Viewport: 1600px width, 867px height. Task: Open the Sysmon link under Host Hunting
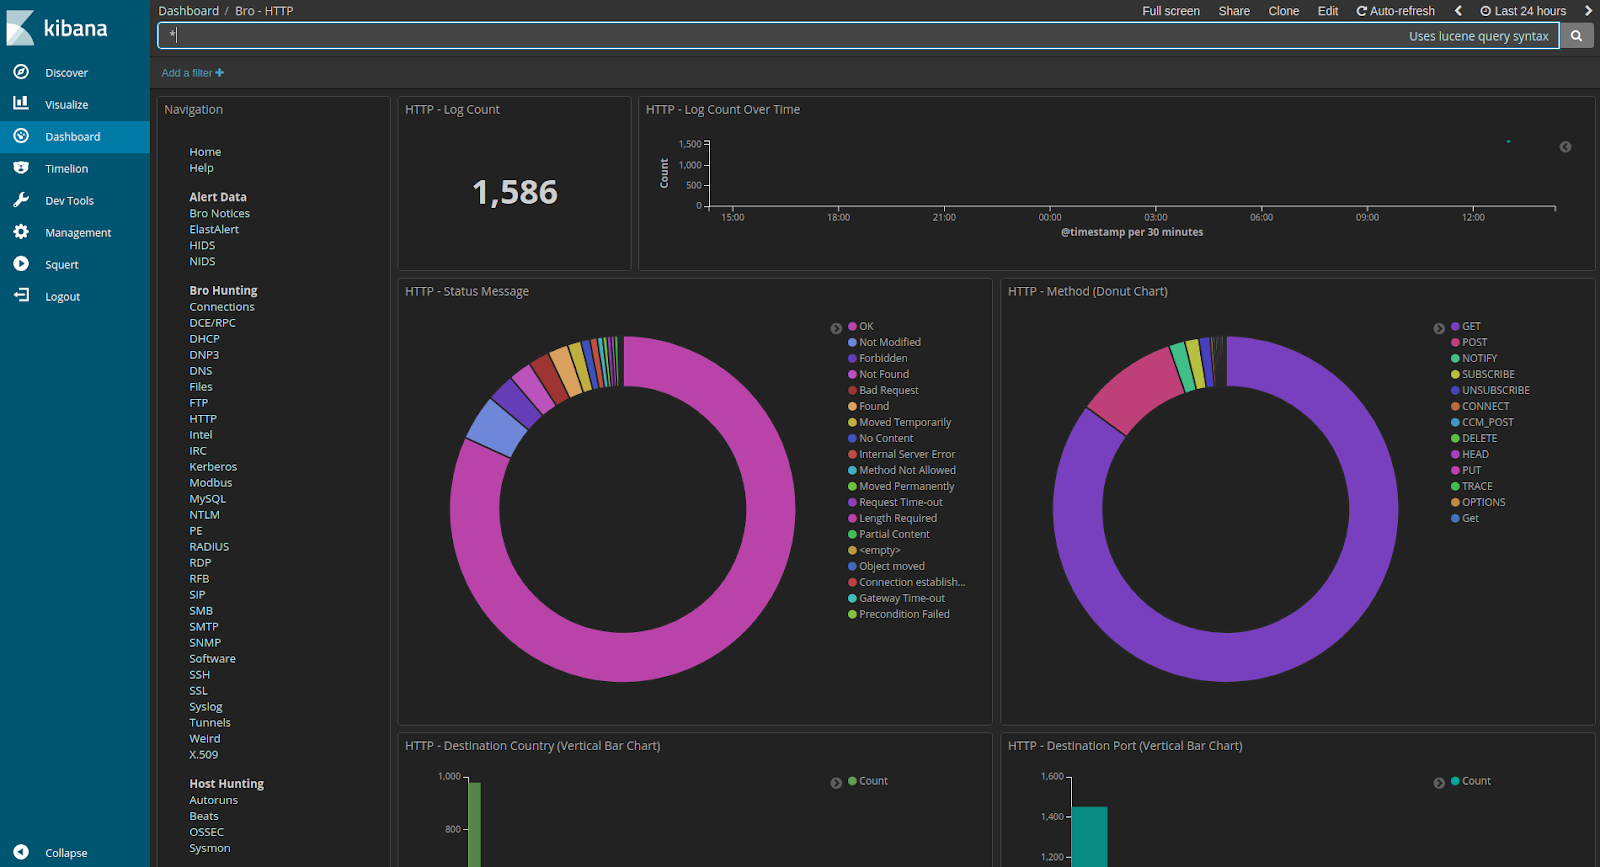tap(210, 848)
